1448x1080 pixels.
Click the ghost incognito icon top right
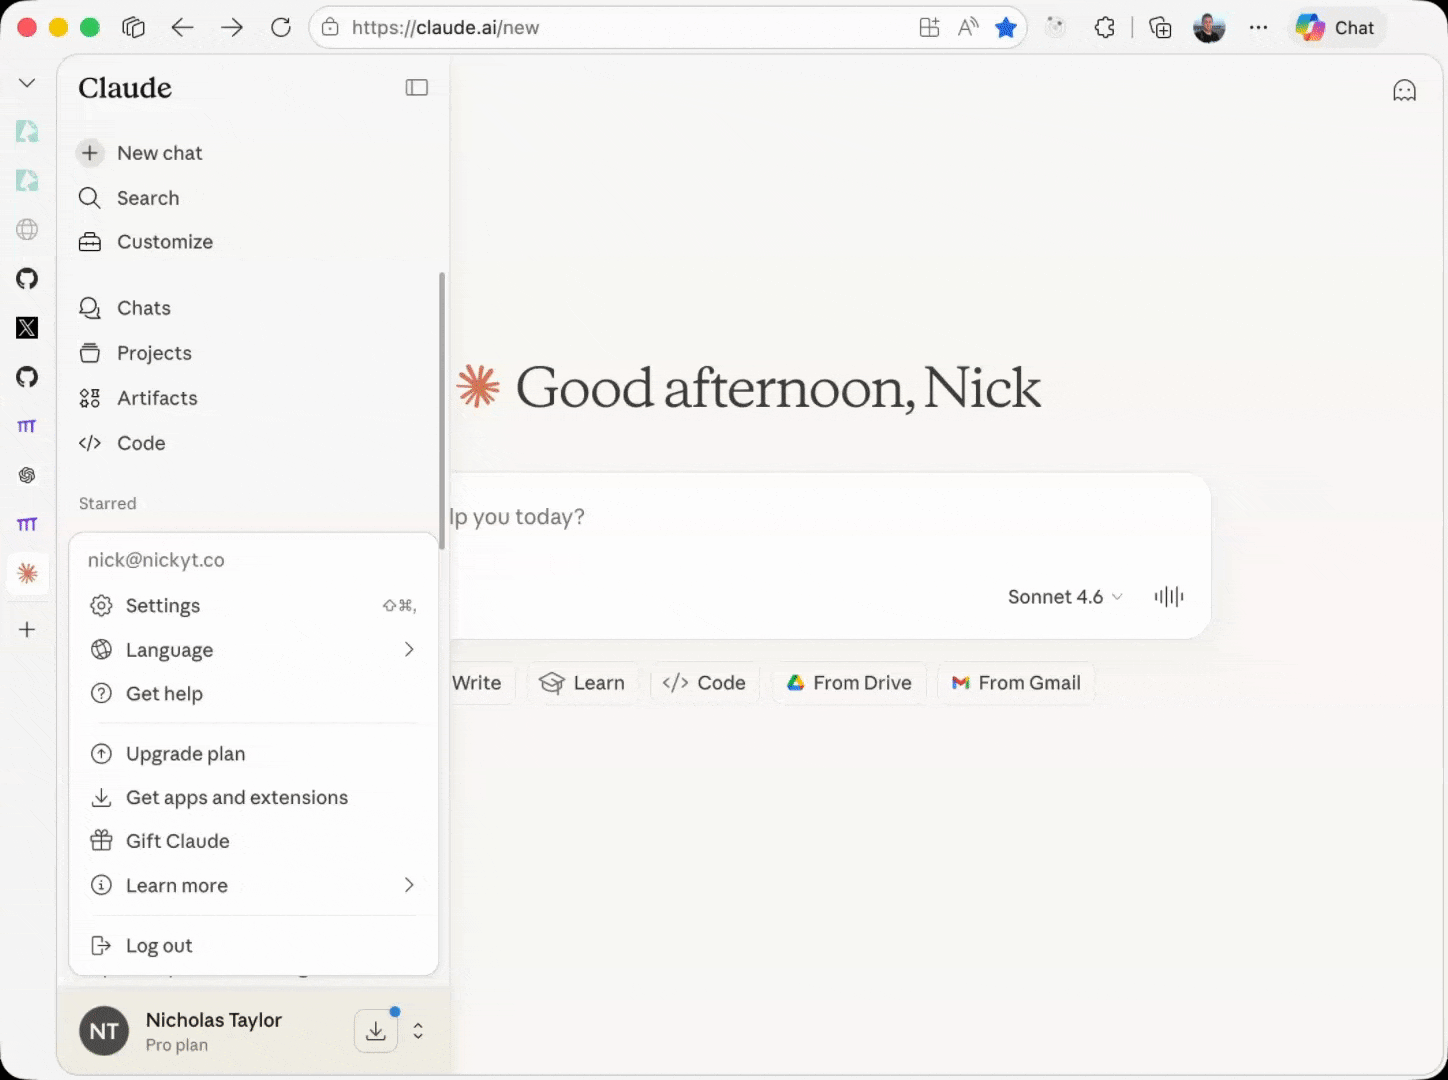(1405, 90)
